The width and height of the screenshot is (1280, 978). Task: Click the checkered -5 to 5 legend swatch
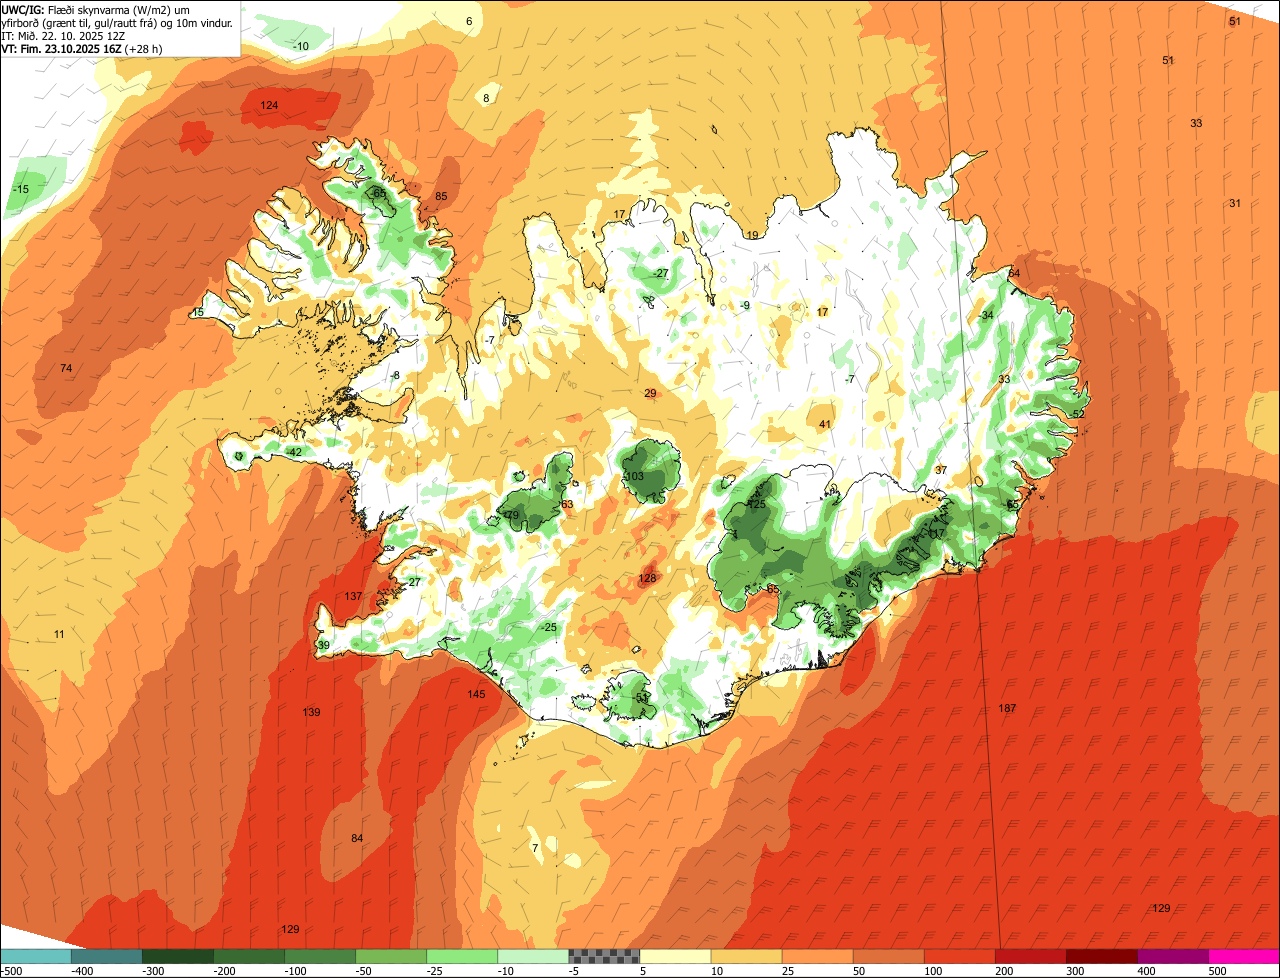604,956
